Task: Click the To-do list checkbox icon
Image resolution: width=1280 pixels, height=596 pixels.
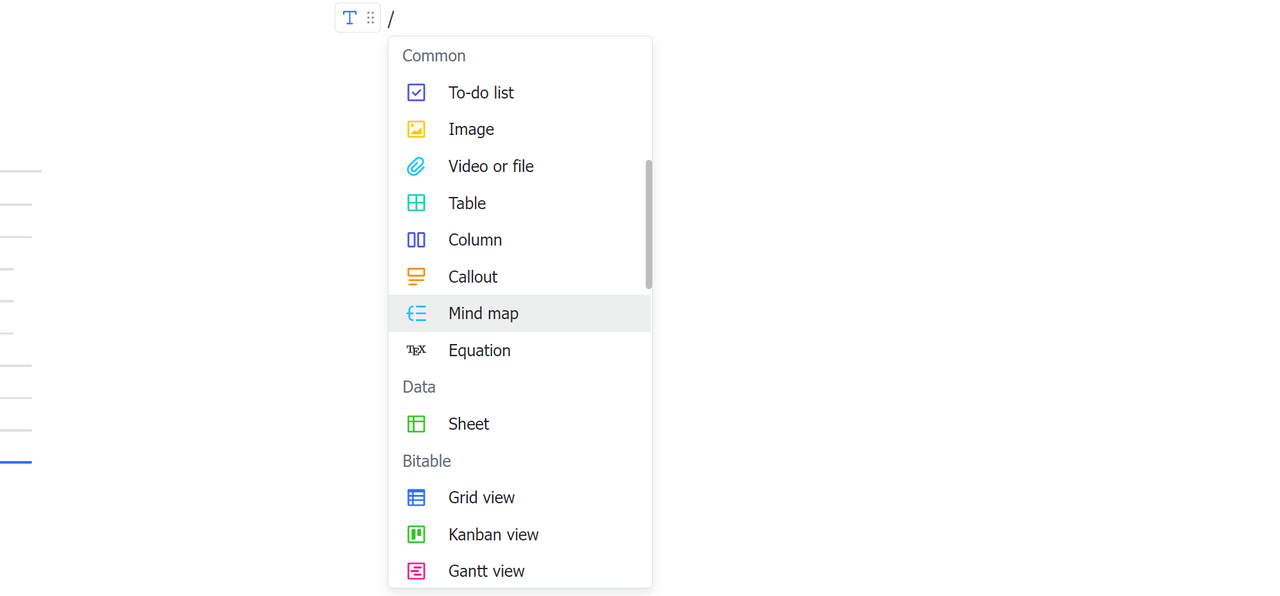Action: (x=416, y=93)
